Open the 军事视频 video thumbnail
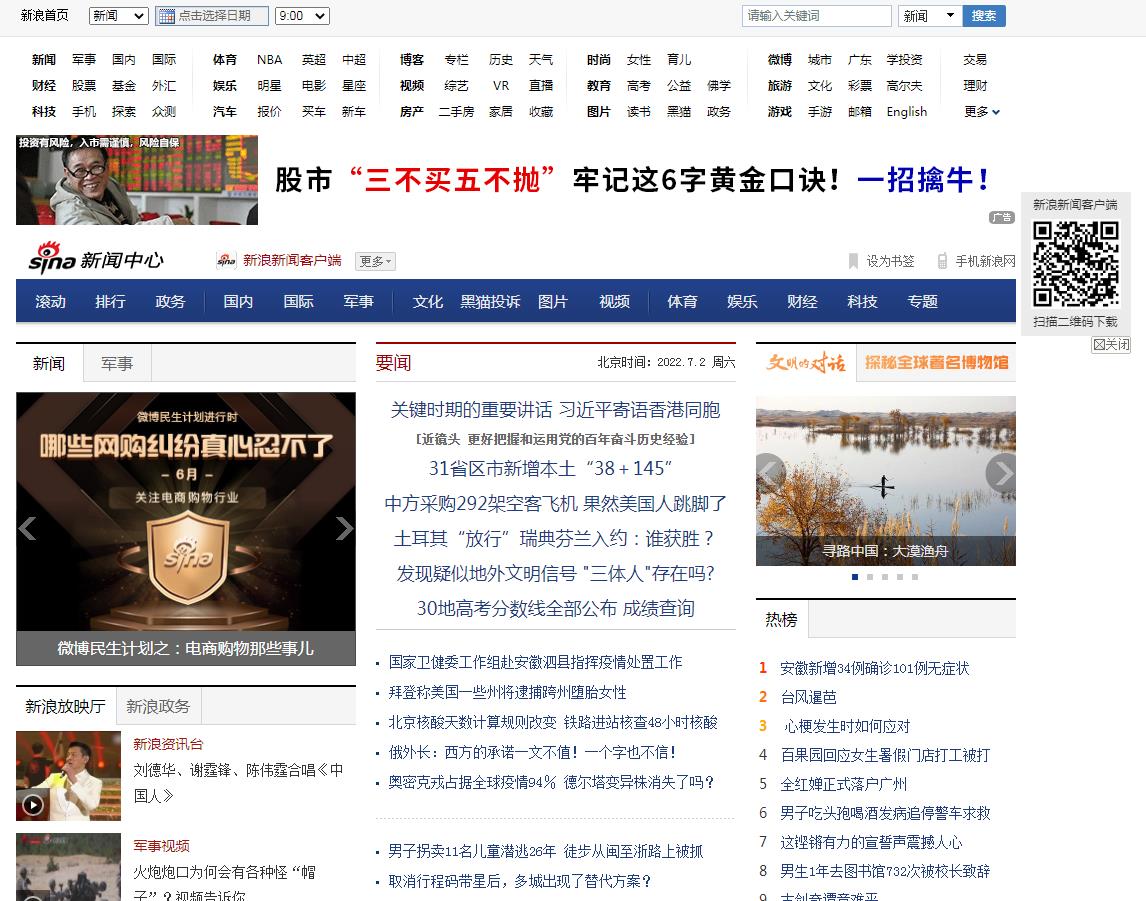This screenshot has height=901, width=1146. pyautogui.click(x=68, y=867)
